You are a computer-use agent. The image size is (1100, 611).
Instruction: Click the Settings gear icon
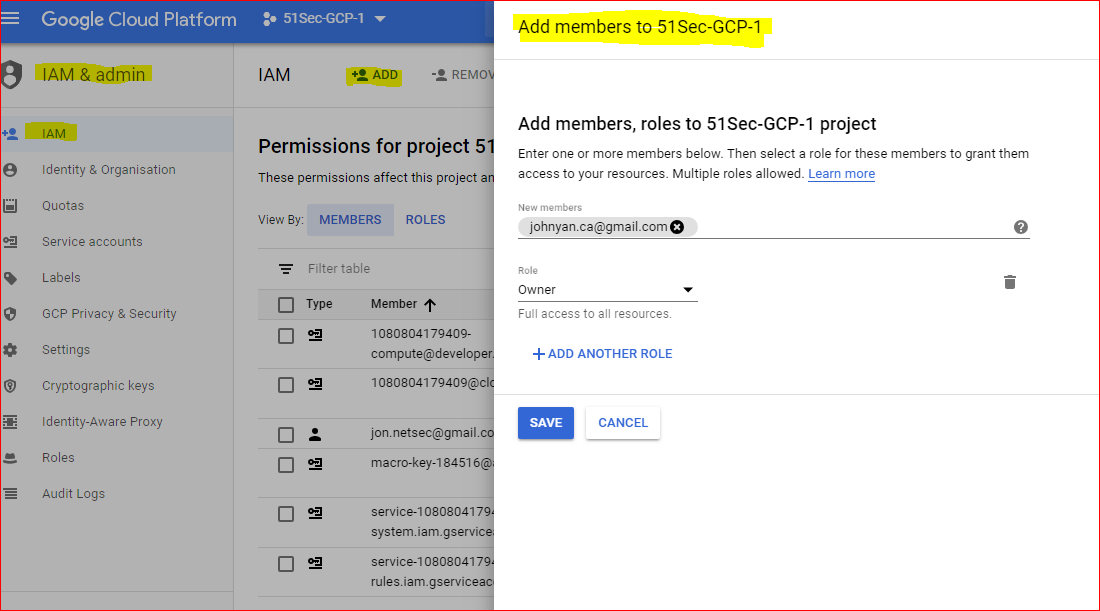pos(10,349)
